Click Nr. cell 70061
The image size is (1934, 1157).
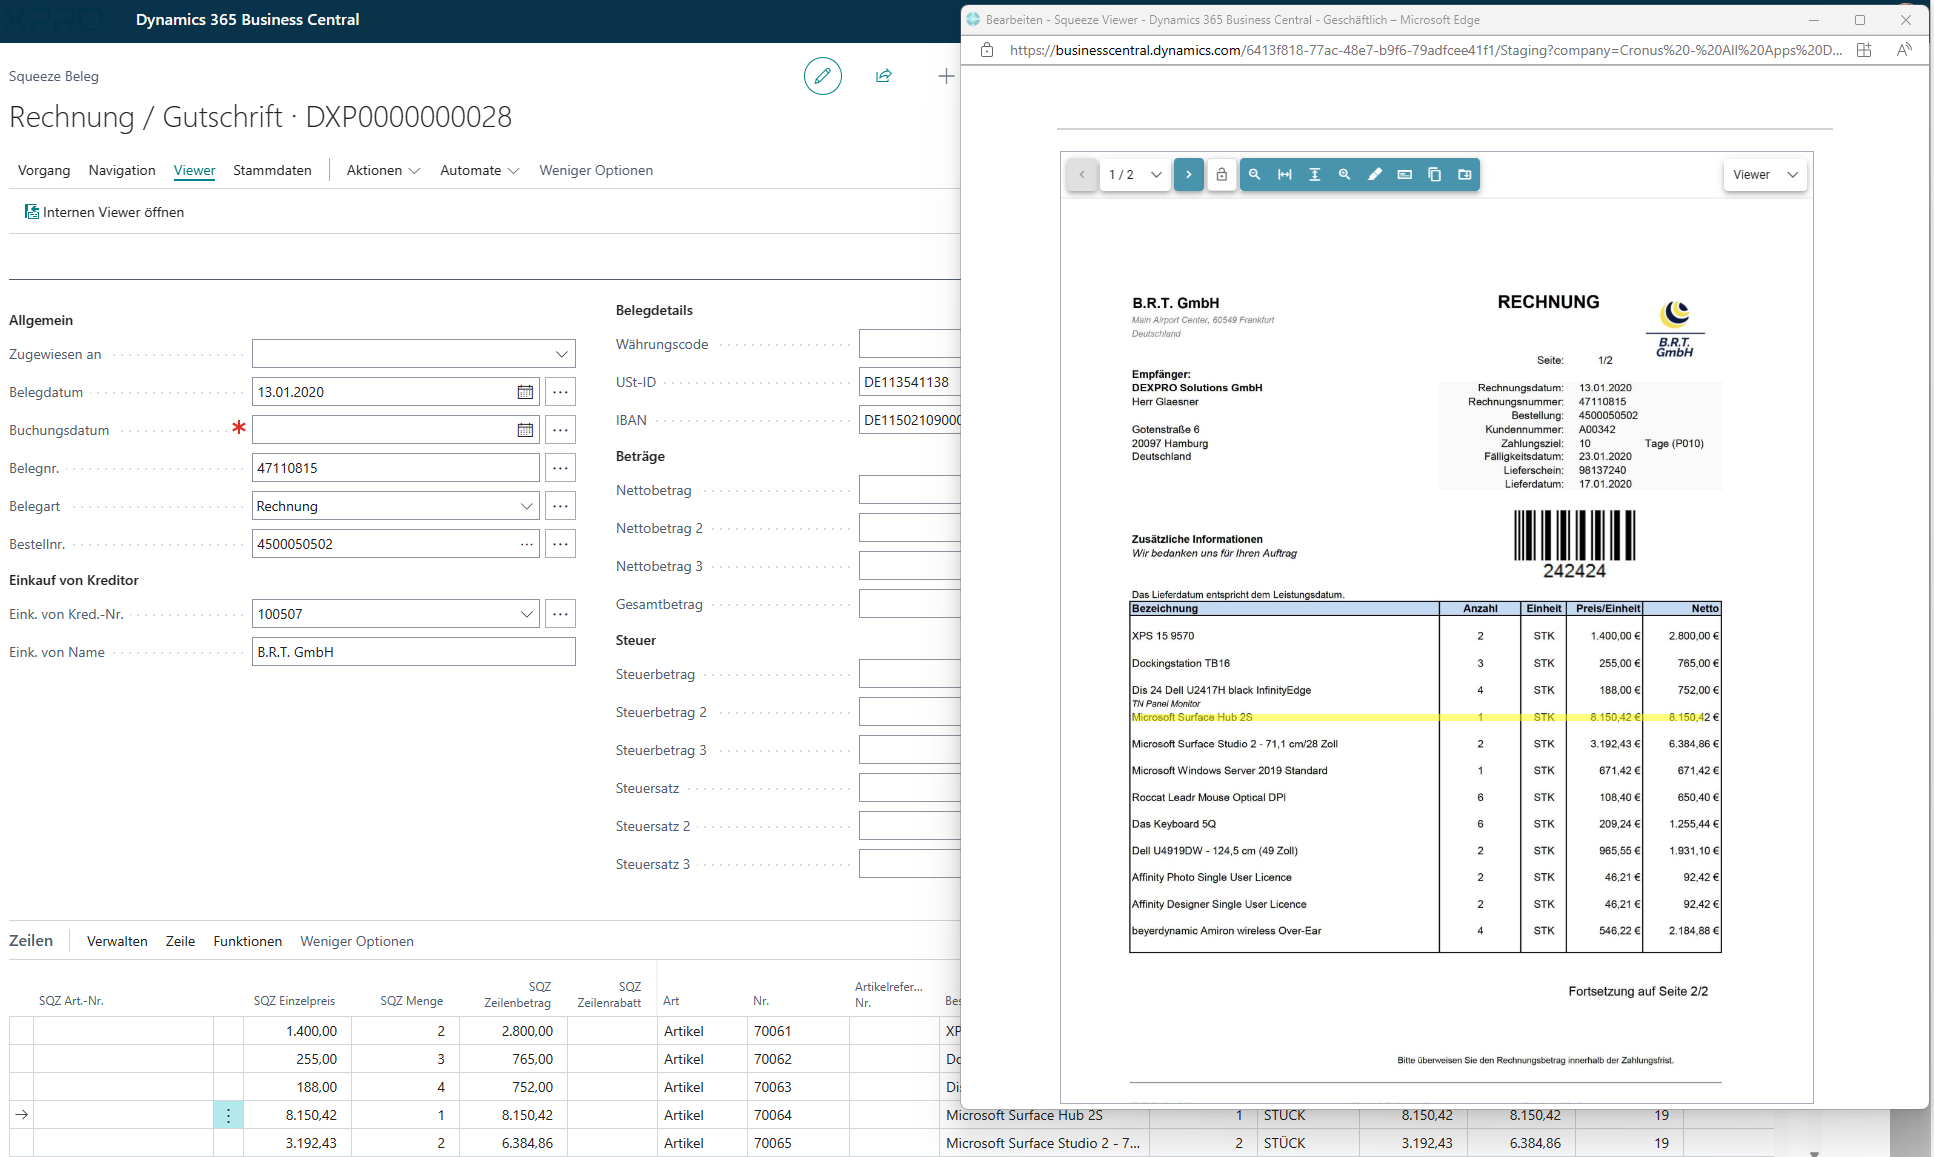click(798, 1031)
